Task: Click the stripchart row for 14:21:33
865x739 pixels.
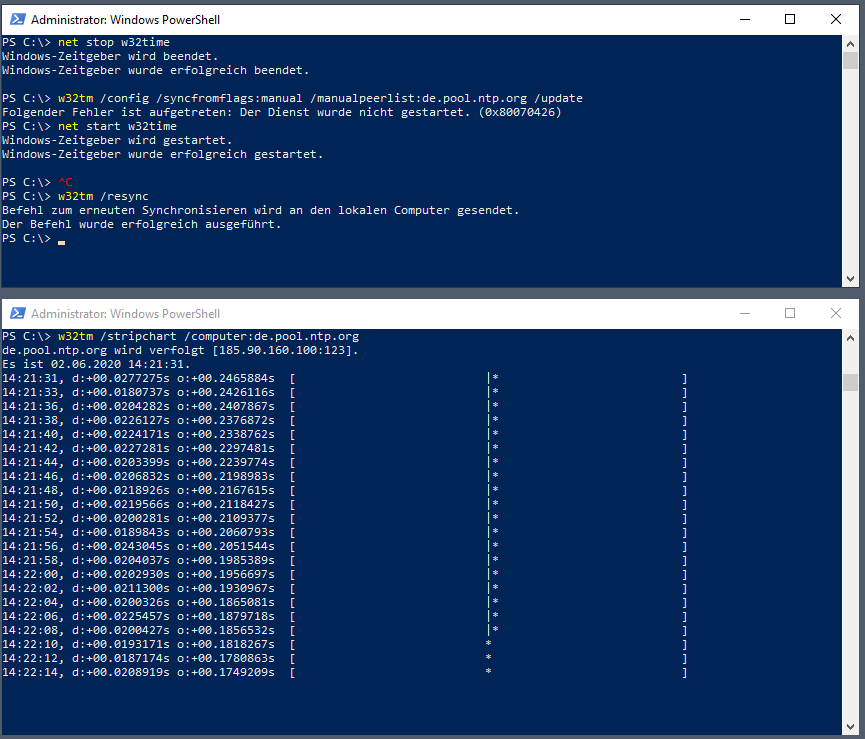Action: [344, 393]
